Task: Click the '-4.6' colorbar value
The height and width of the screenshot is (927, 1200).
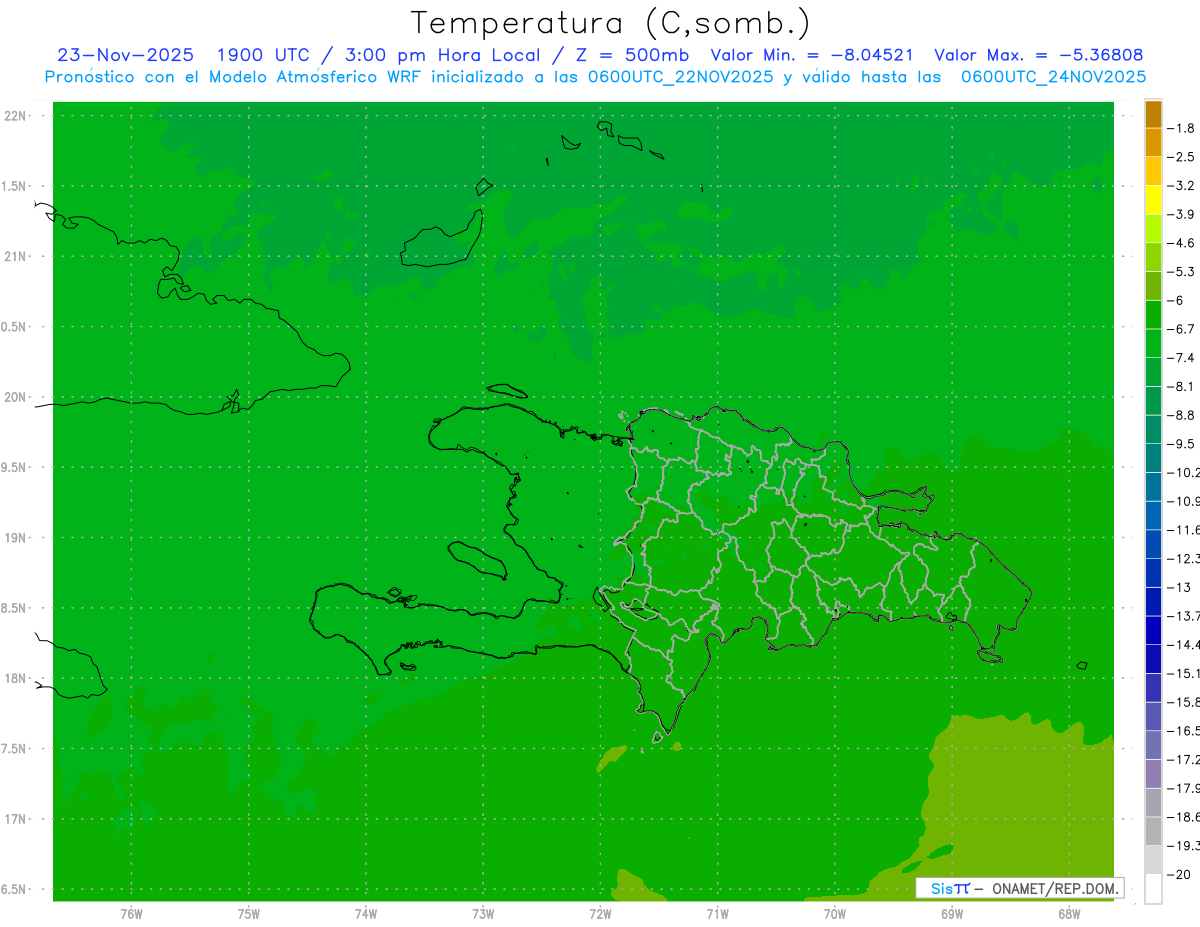Action: point(1181,243)
